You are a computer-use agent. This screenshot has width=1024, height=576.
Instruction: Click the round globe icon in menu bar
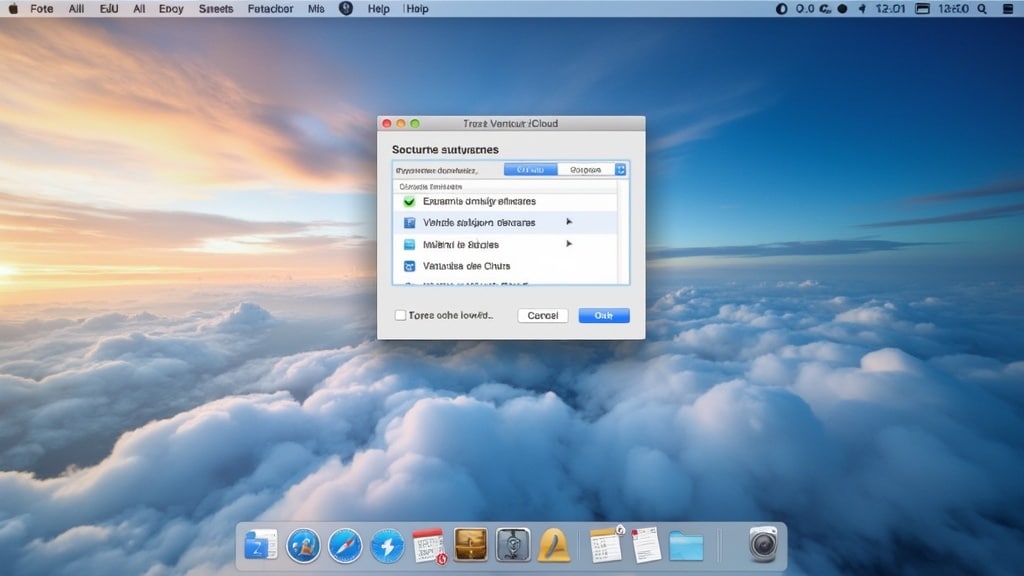(x=346, y=8)
